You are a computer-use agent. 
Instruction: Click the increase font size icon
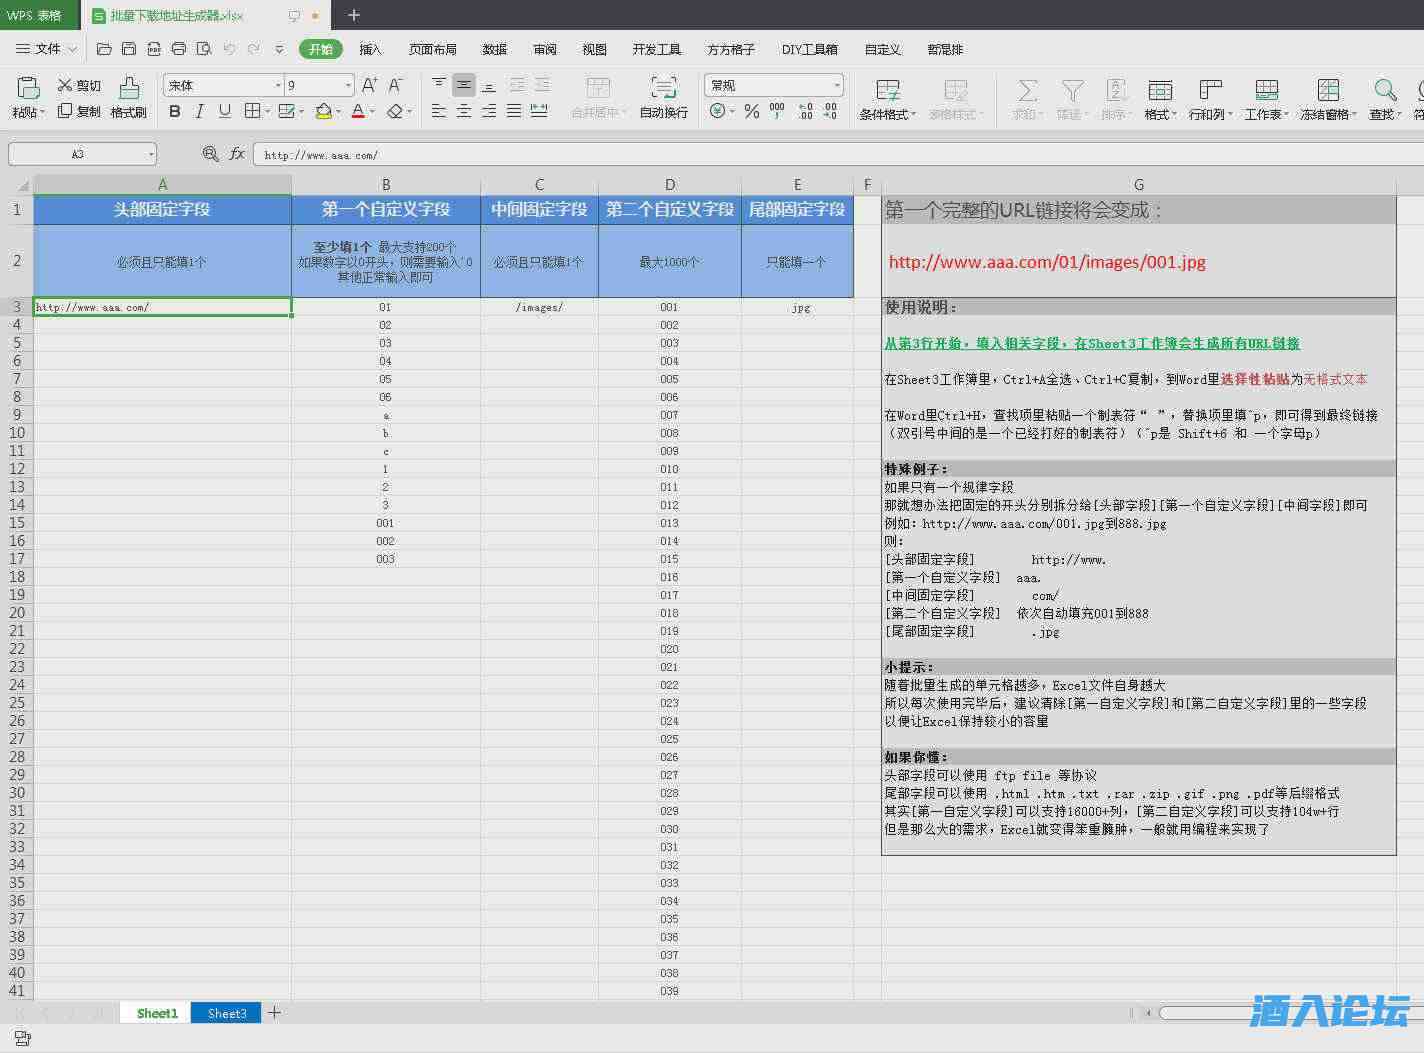point(369,85)
